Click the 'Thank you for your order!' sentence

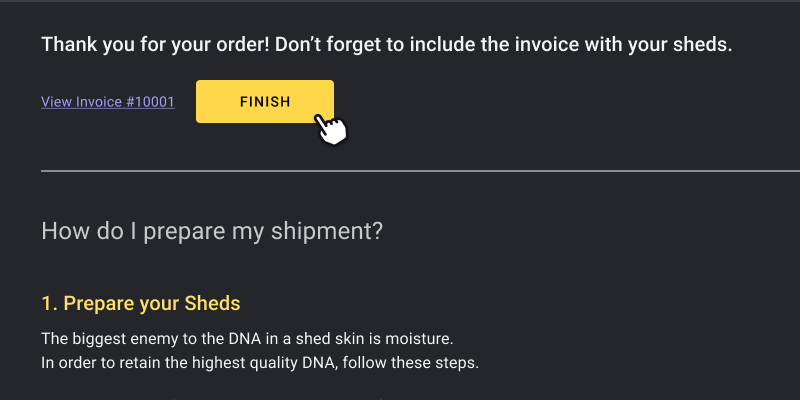tap(156, 45)
